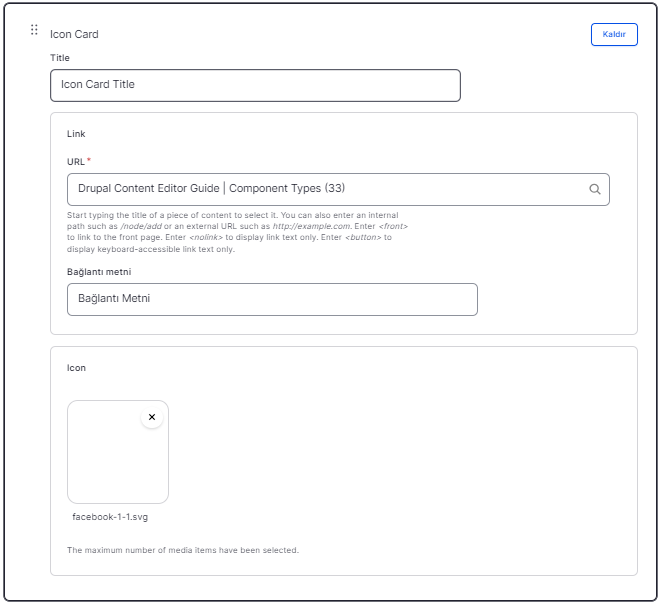Select the icon media thumbnail preview
The width and height of the screenshot is (661, 605).
(118, 452)
